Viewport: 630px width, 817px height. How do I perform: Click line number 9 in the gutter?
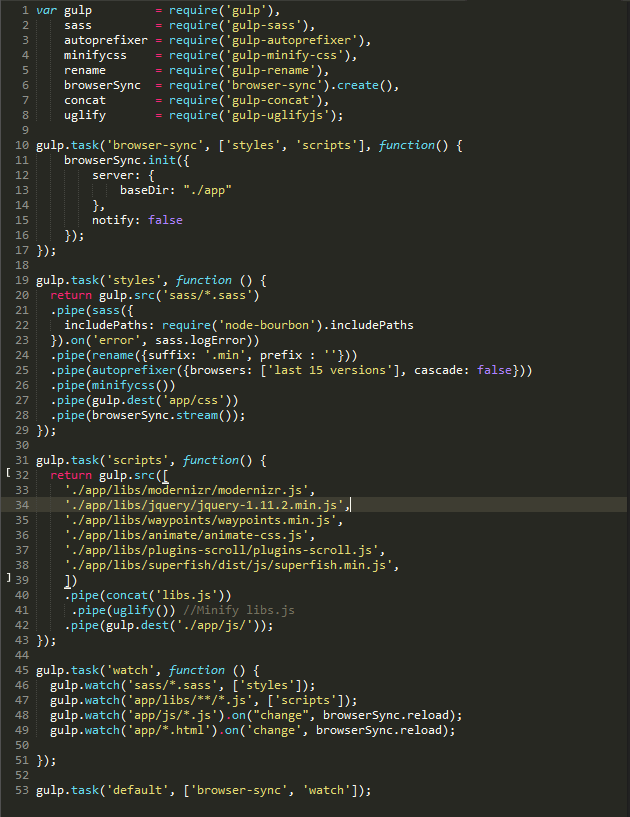point(26,130)
